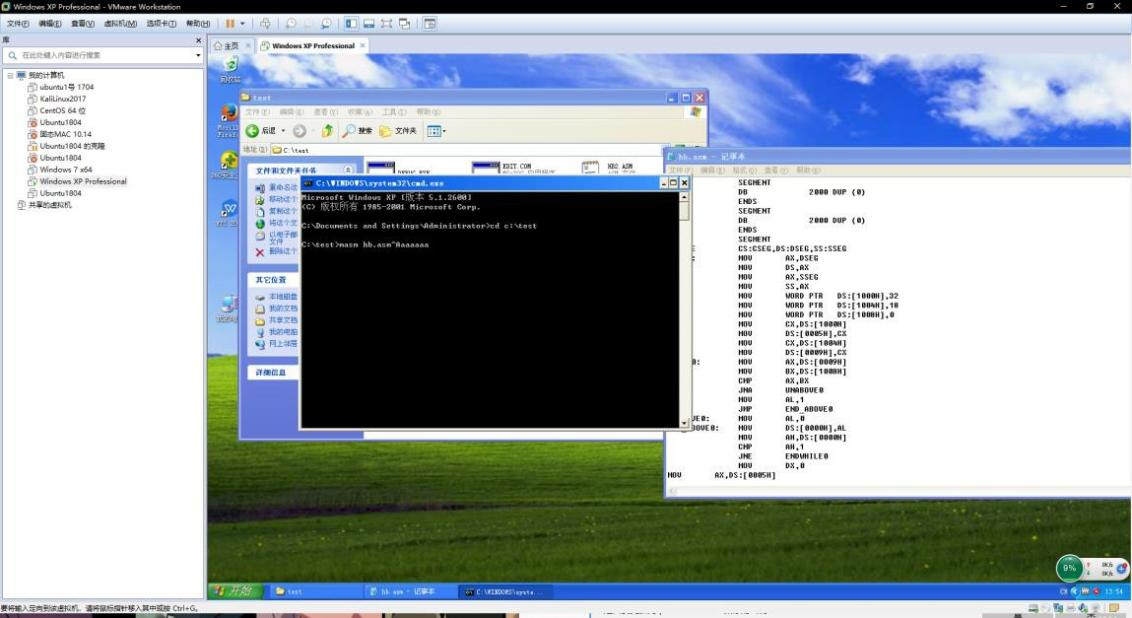Image resolution: width=1132 pixels, height=618 pixels.
Task: Open the 文件(F) menu in VMware
Action: pyautogui.click(x=17, y=24)
